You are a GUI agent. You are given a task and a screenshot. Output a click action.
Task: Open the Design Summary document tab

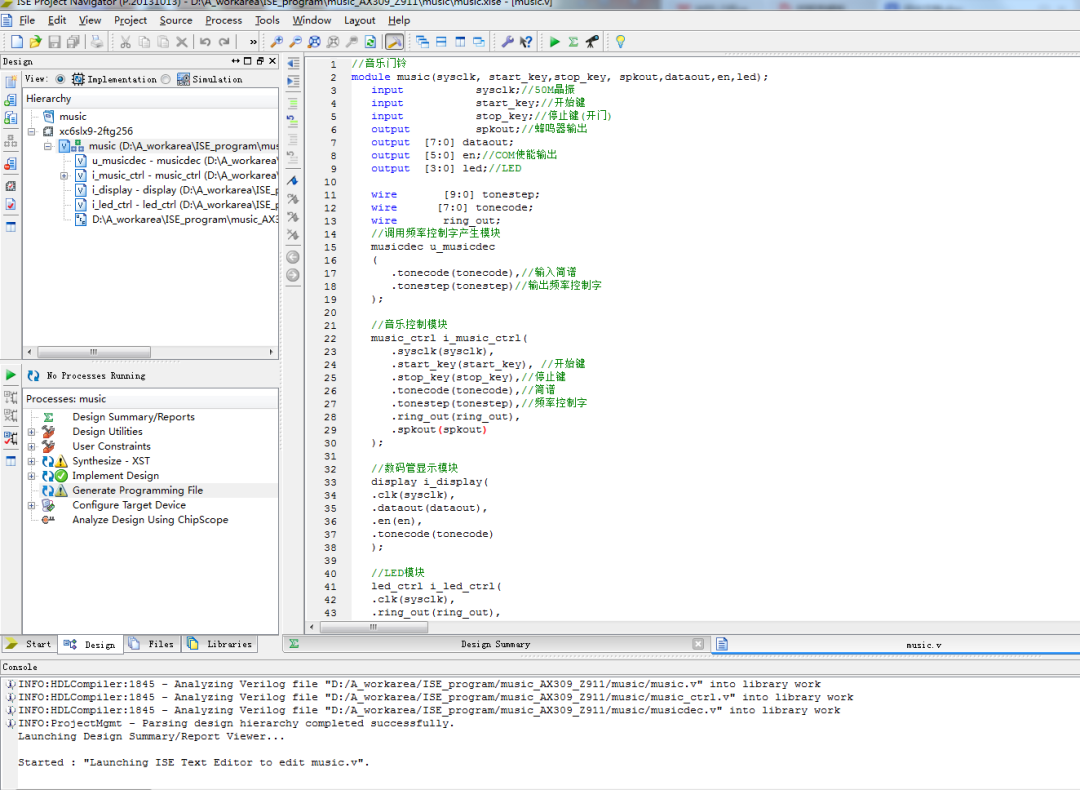coord(495,644)
